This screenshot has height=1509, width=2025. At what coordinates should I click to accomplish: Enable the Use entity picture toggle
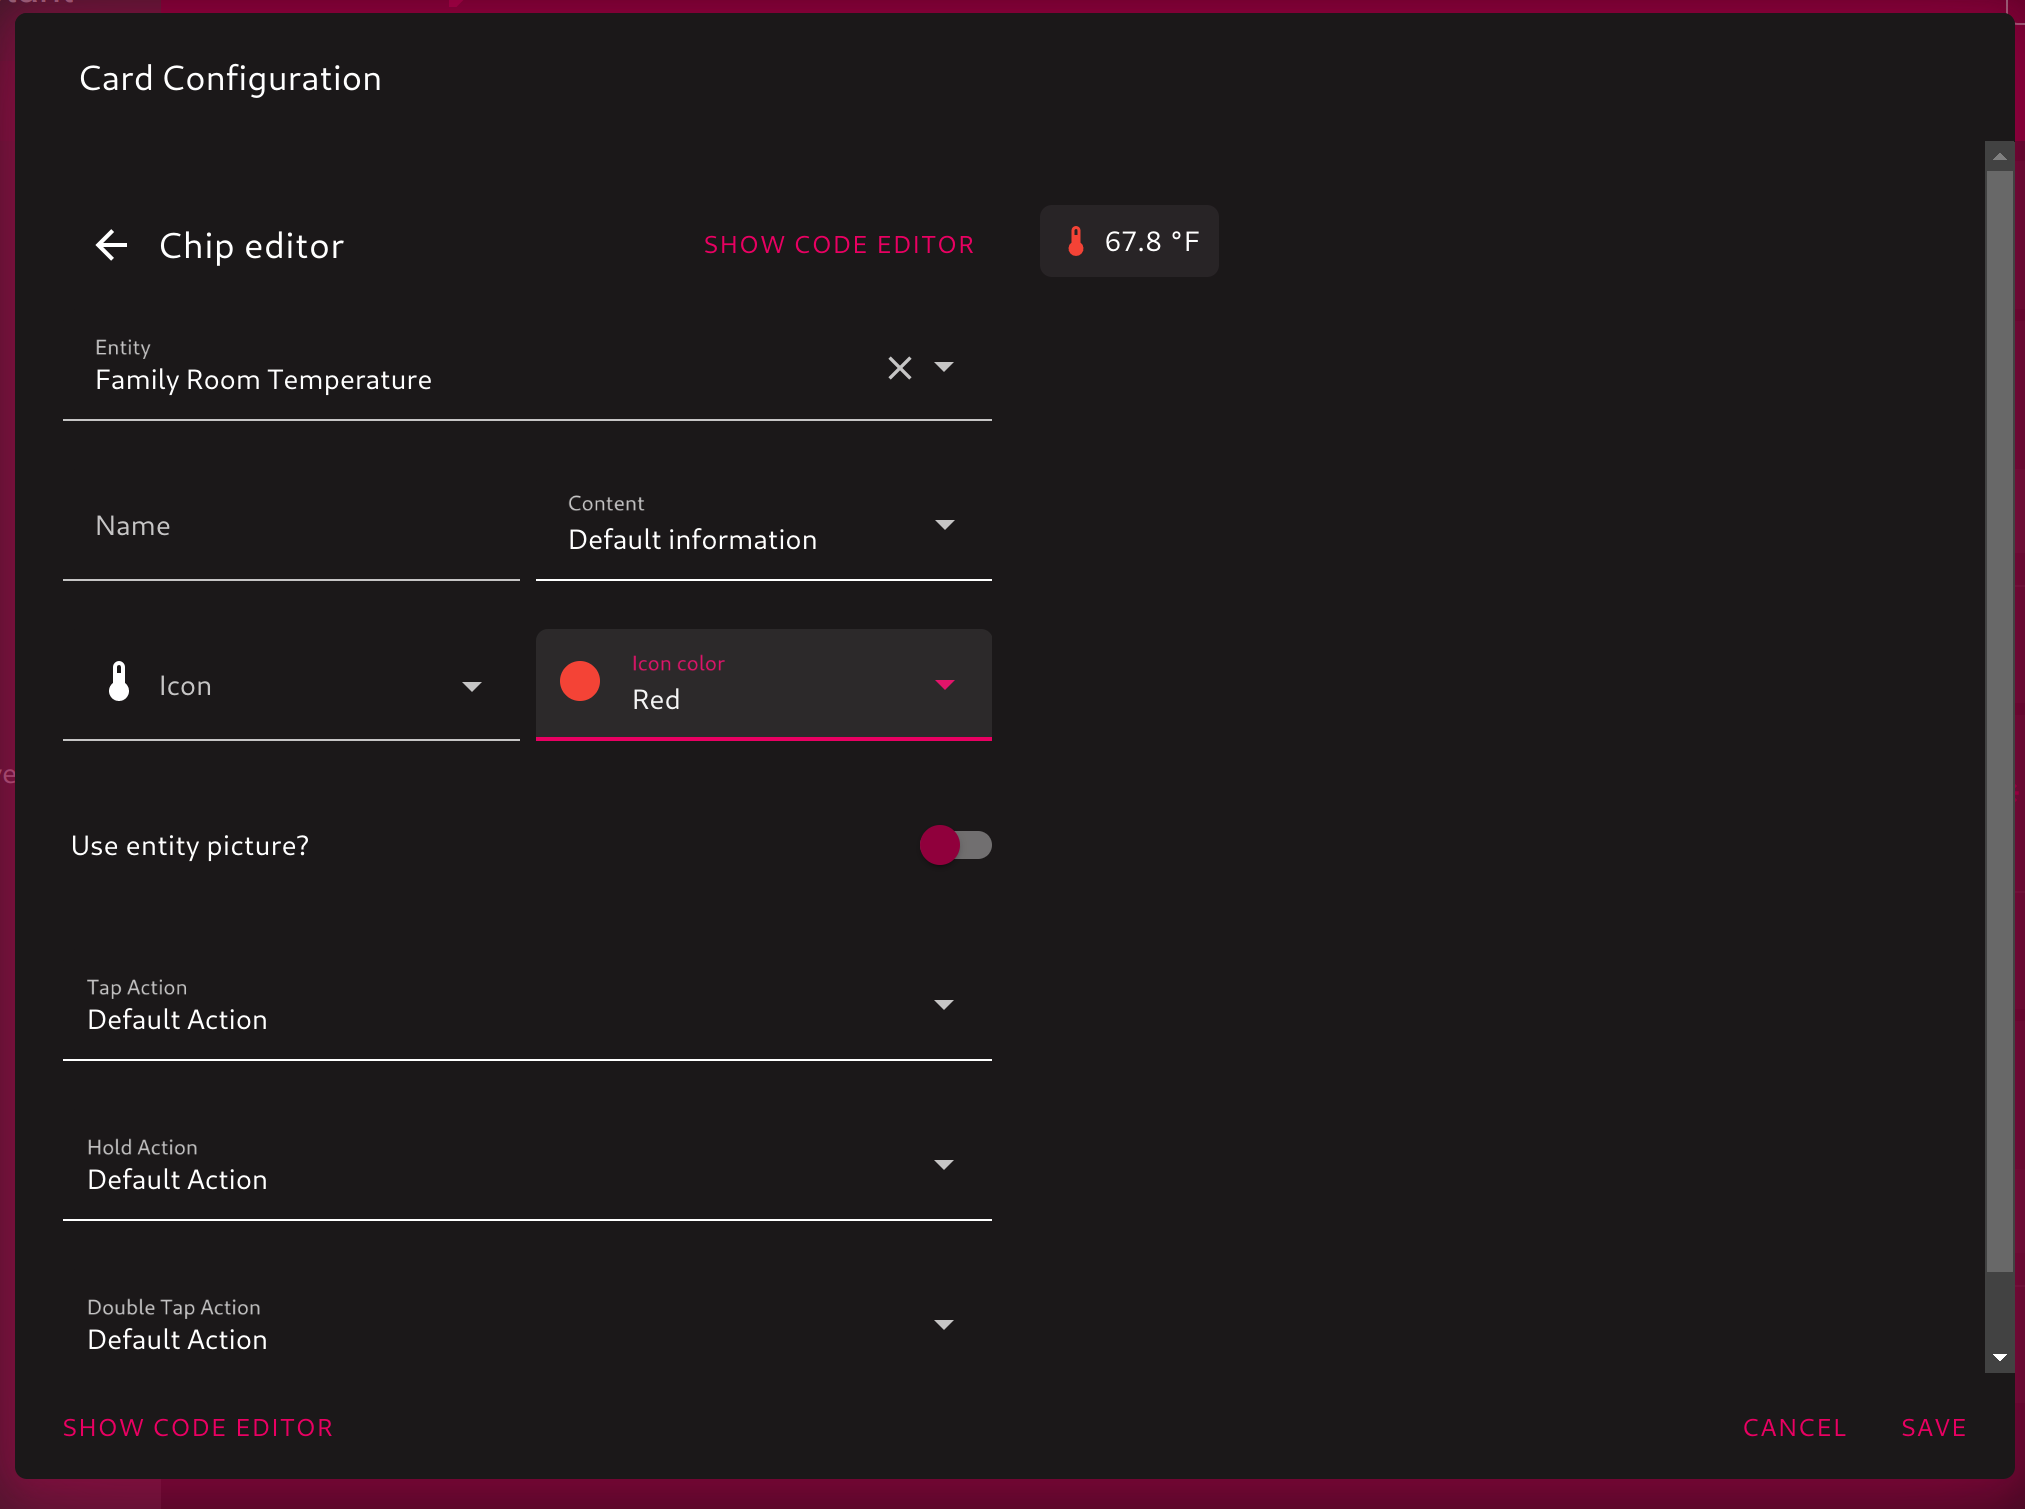tap(955, 845)
